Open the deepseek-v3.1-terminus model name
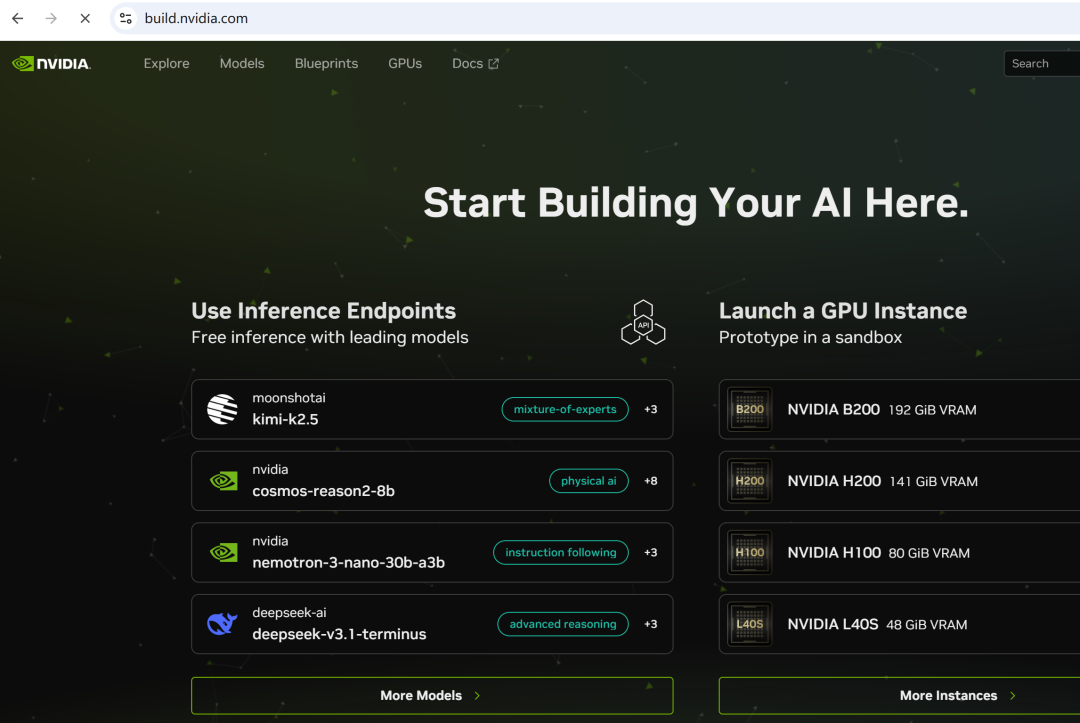Viewport: 1080px width, 723px height. click(339, 634)
